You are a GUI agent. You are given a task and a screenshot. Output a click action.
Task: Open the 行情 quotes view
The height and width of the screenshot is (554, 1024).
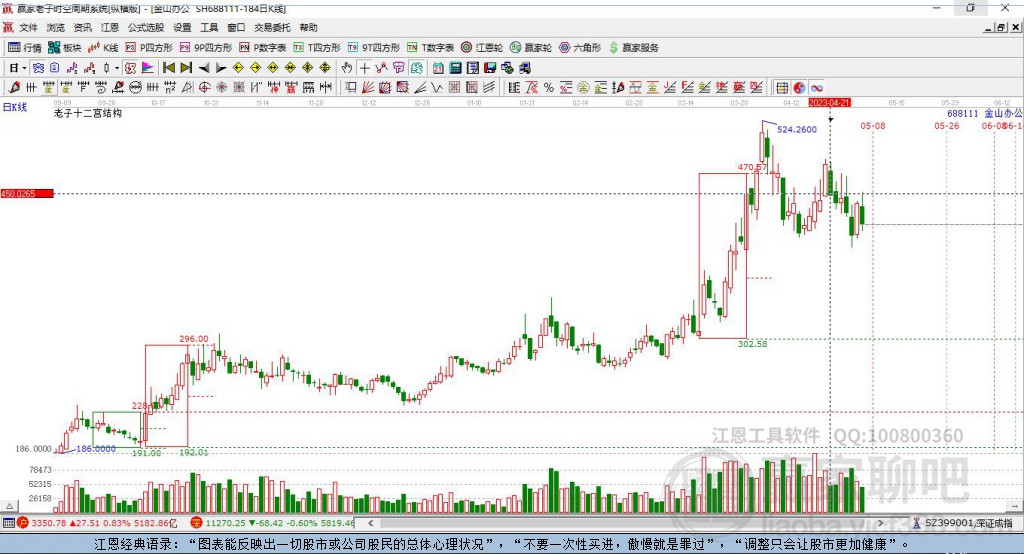24,48
